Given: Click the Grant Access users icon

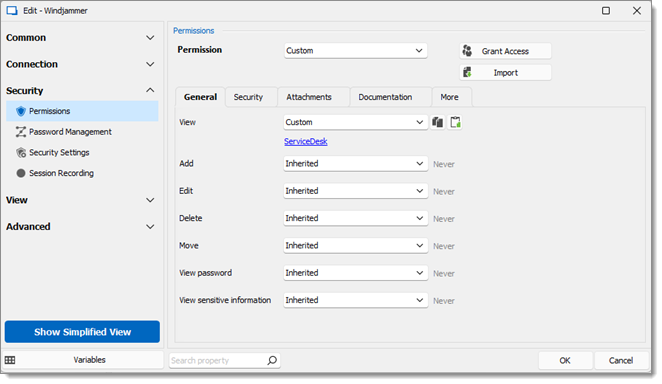Looking at the screenshot, I should click(467, 51).
